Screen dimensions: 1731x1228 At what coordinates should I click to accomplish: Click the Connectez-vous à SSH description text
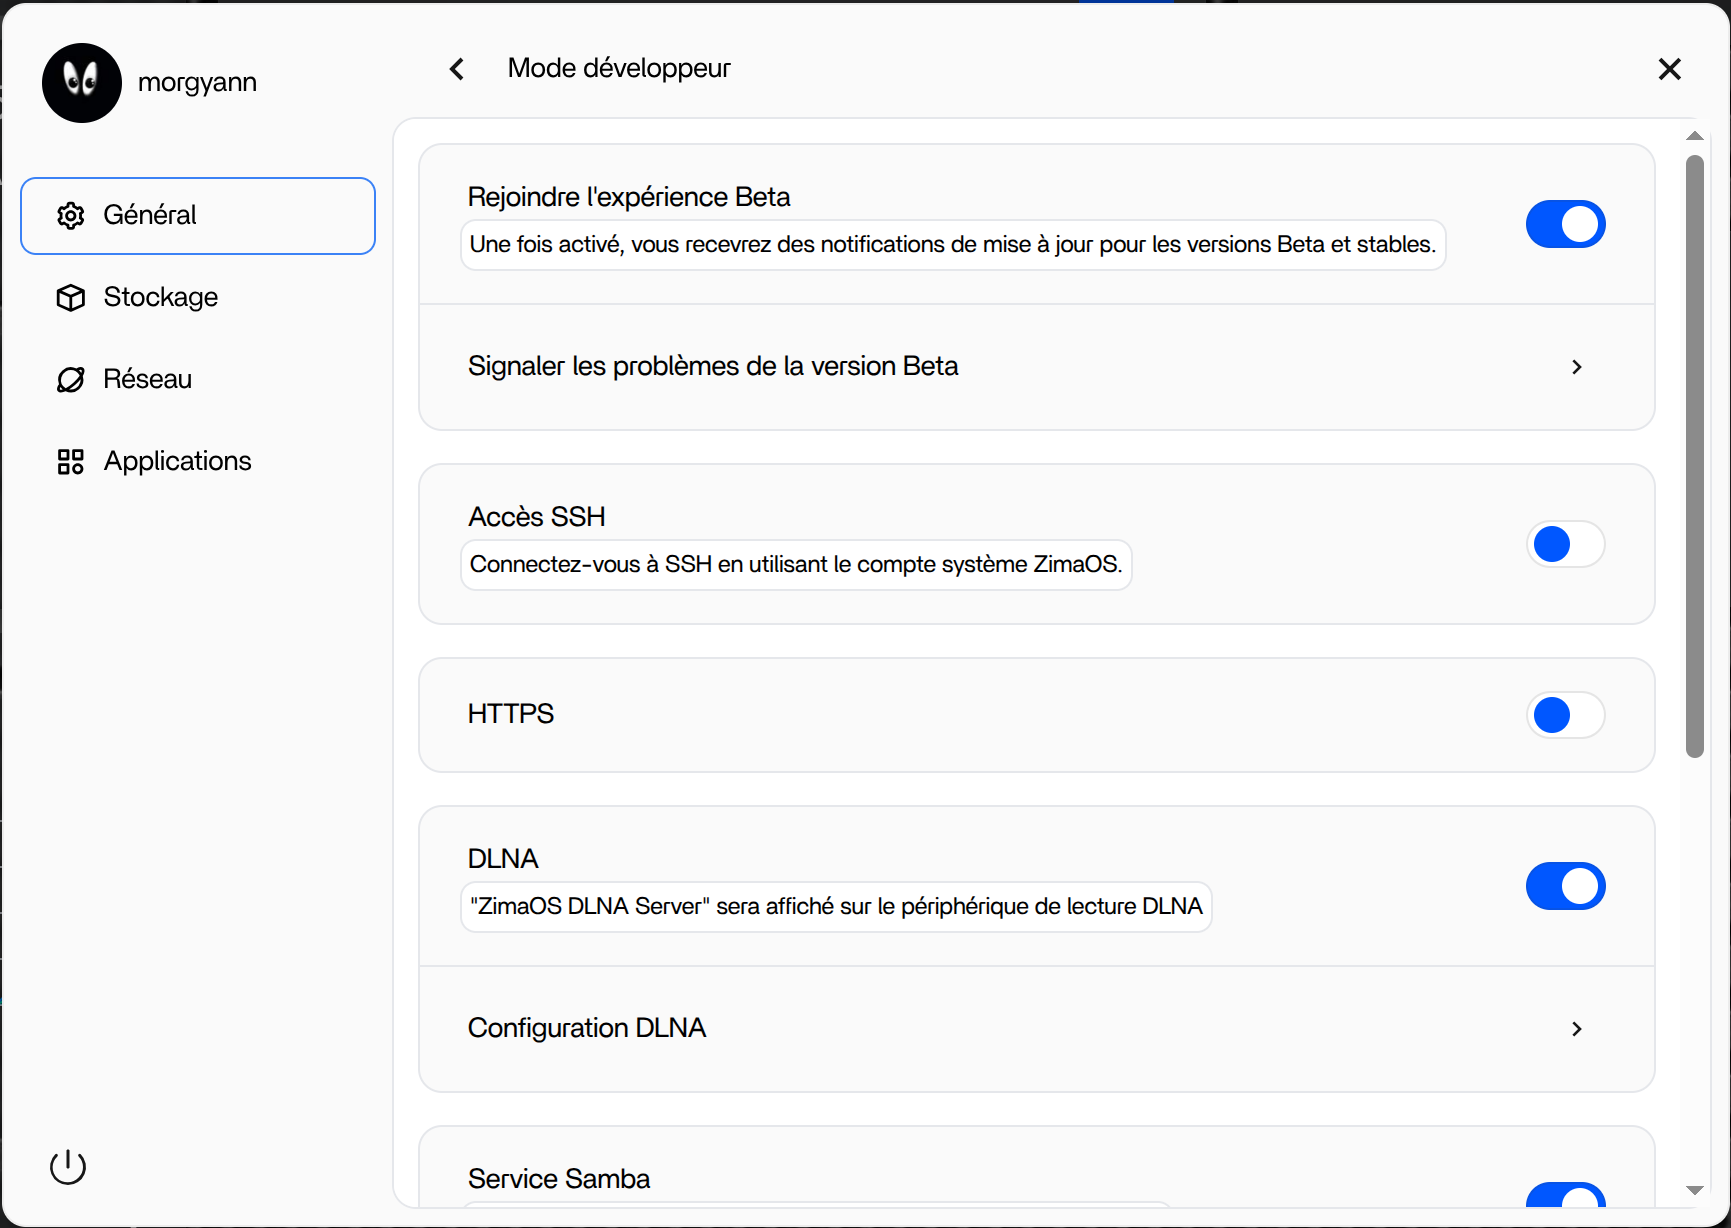point(796,565)
